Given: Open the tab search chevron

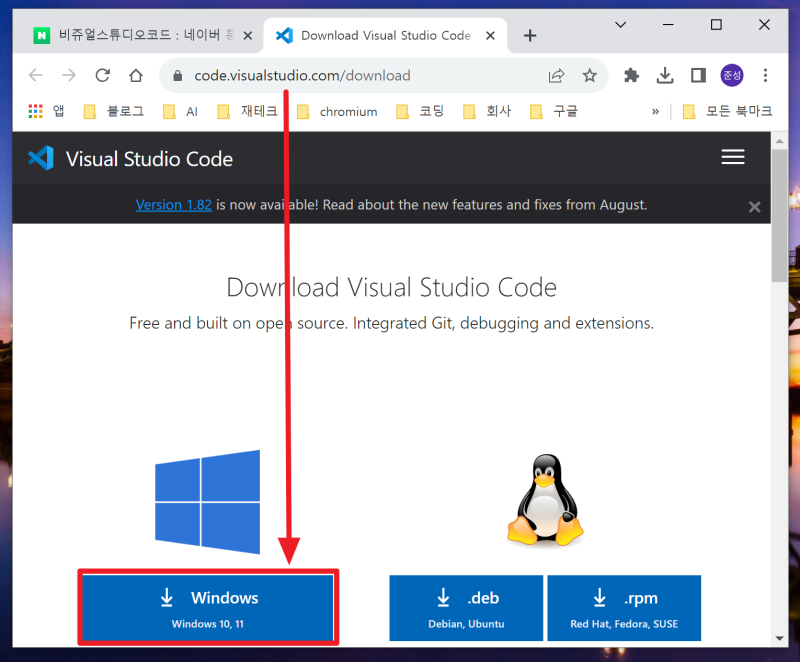Looking at the screenshot, I should click(620, 24).
